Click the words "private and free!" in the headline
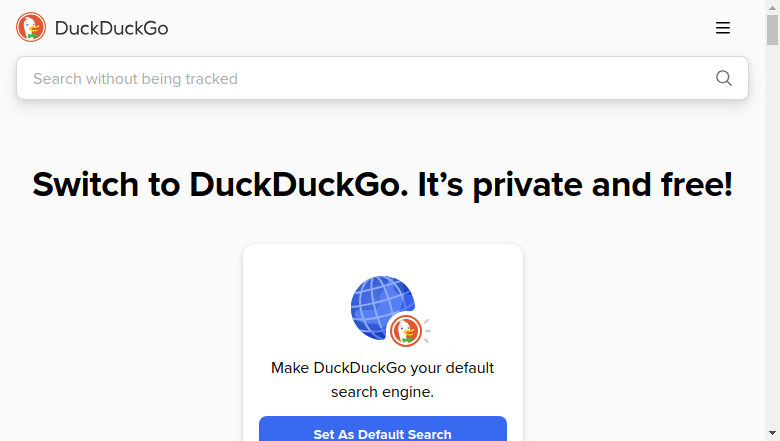The image size is (780, 441). click(602, 185)
